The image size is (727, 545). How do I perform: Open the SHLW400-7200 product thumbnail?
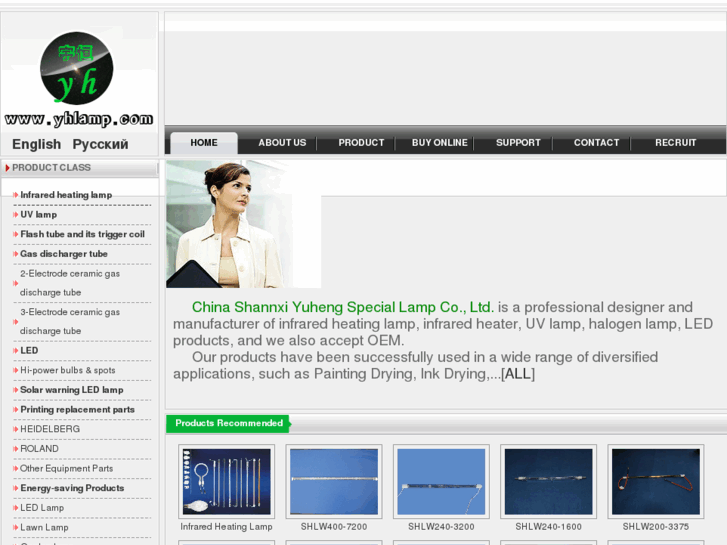click(x=334, y=481)
